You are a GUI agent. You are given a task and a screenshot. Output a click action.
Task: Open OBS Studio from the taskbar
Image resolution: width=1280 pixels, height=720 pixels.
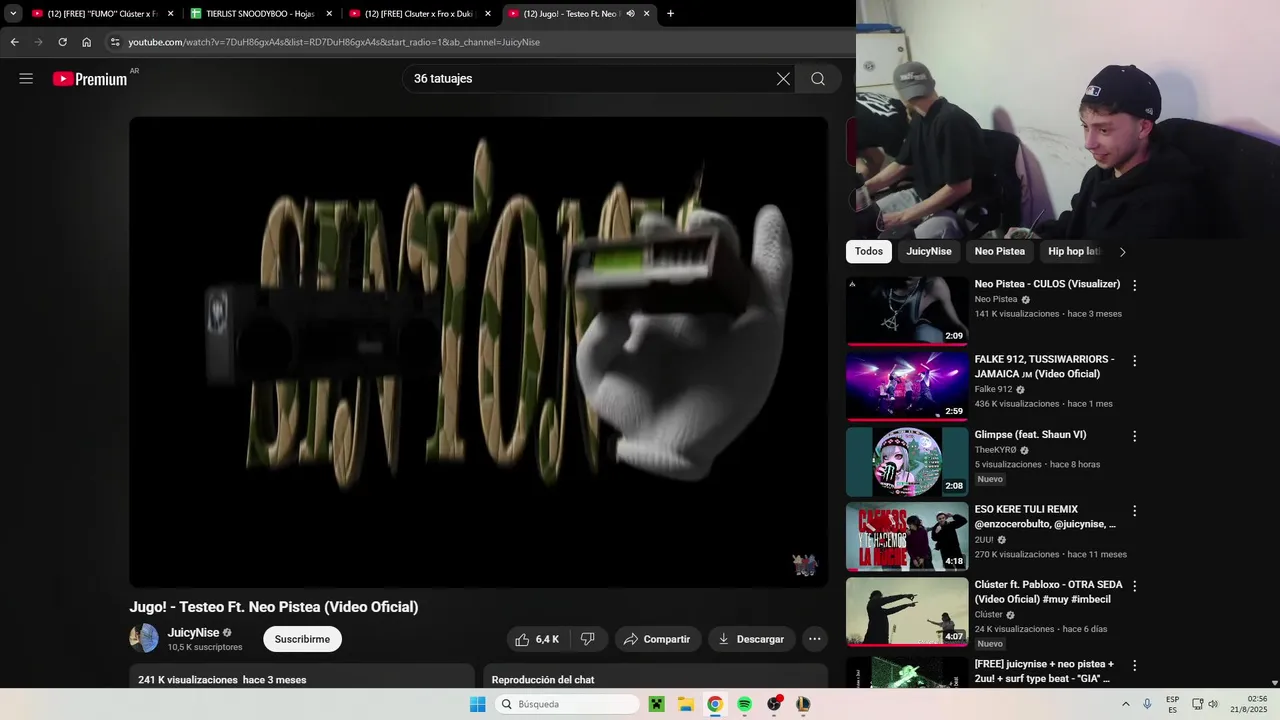(x=774, y=704)
